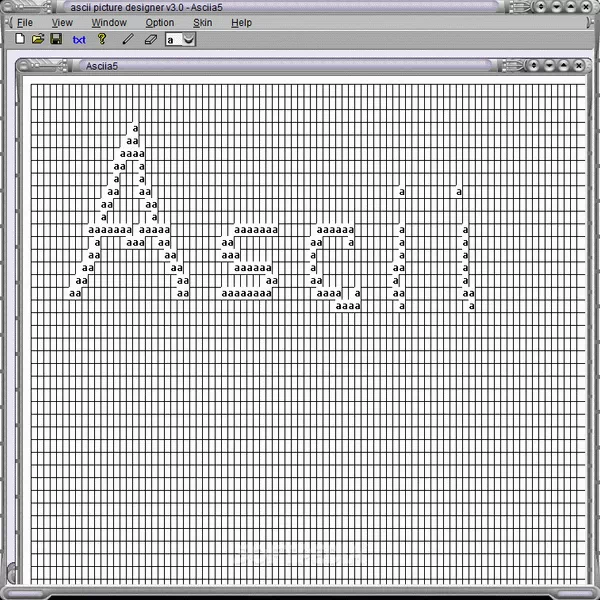
Task: Open the Window menu
Action: pos(109,23)
